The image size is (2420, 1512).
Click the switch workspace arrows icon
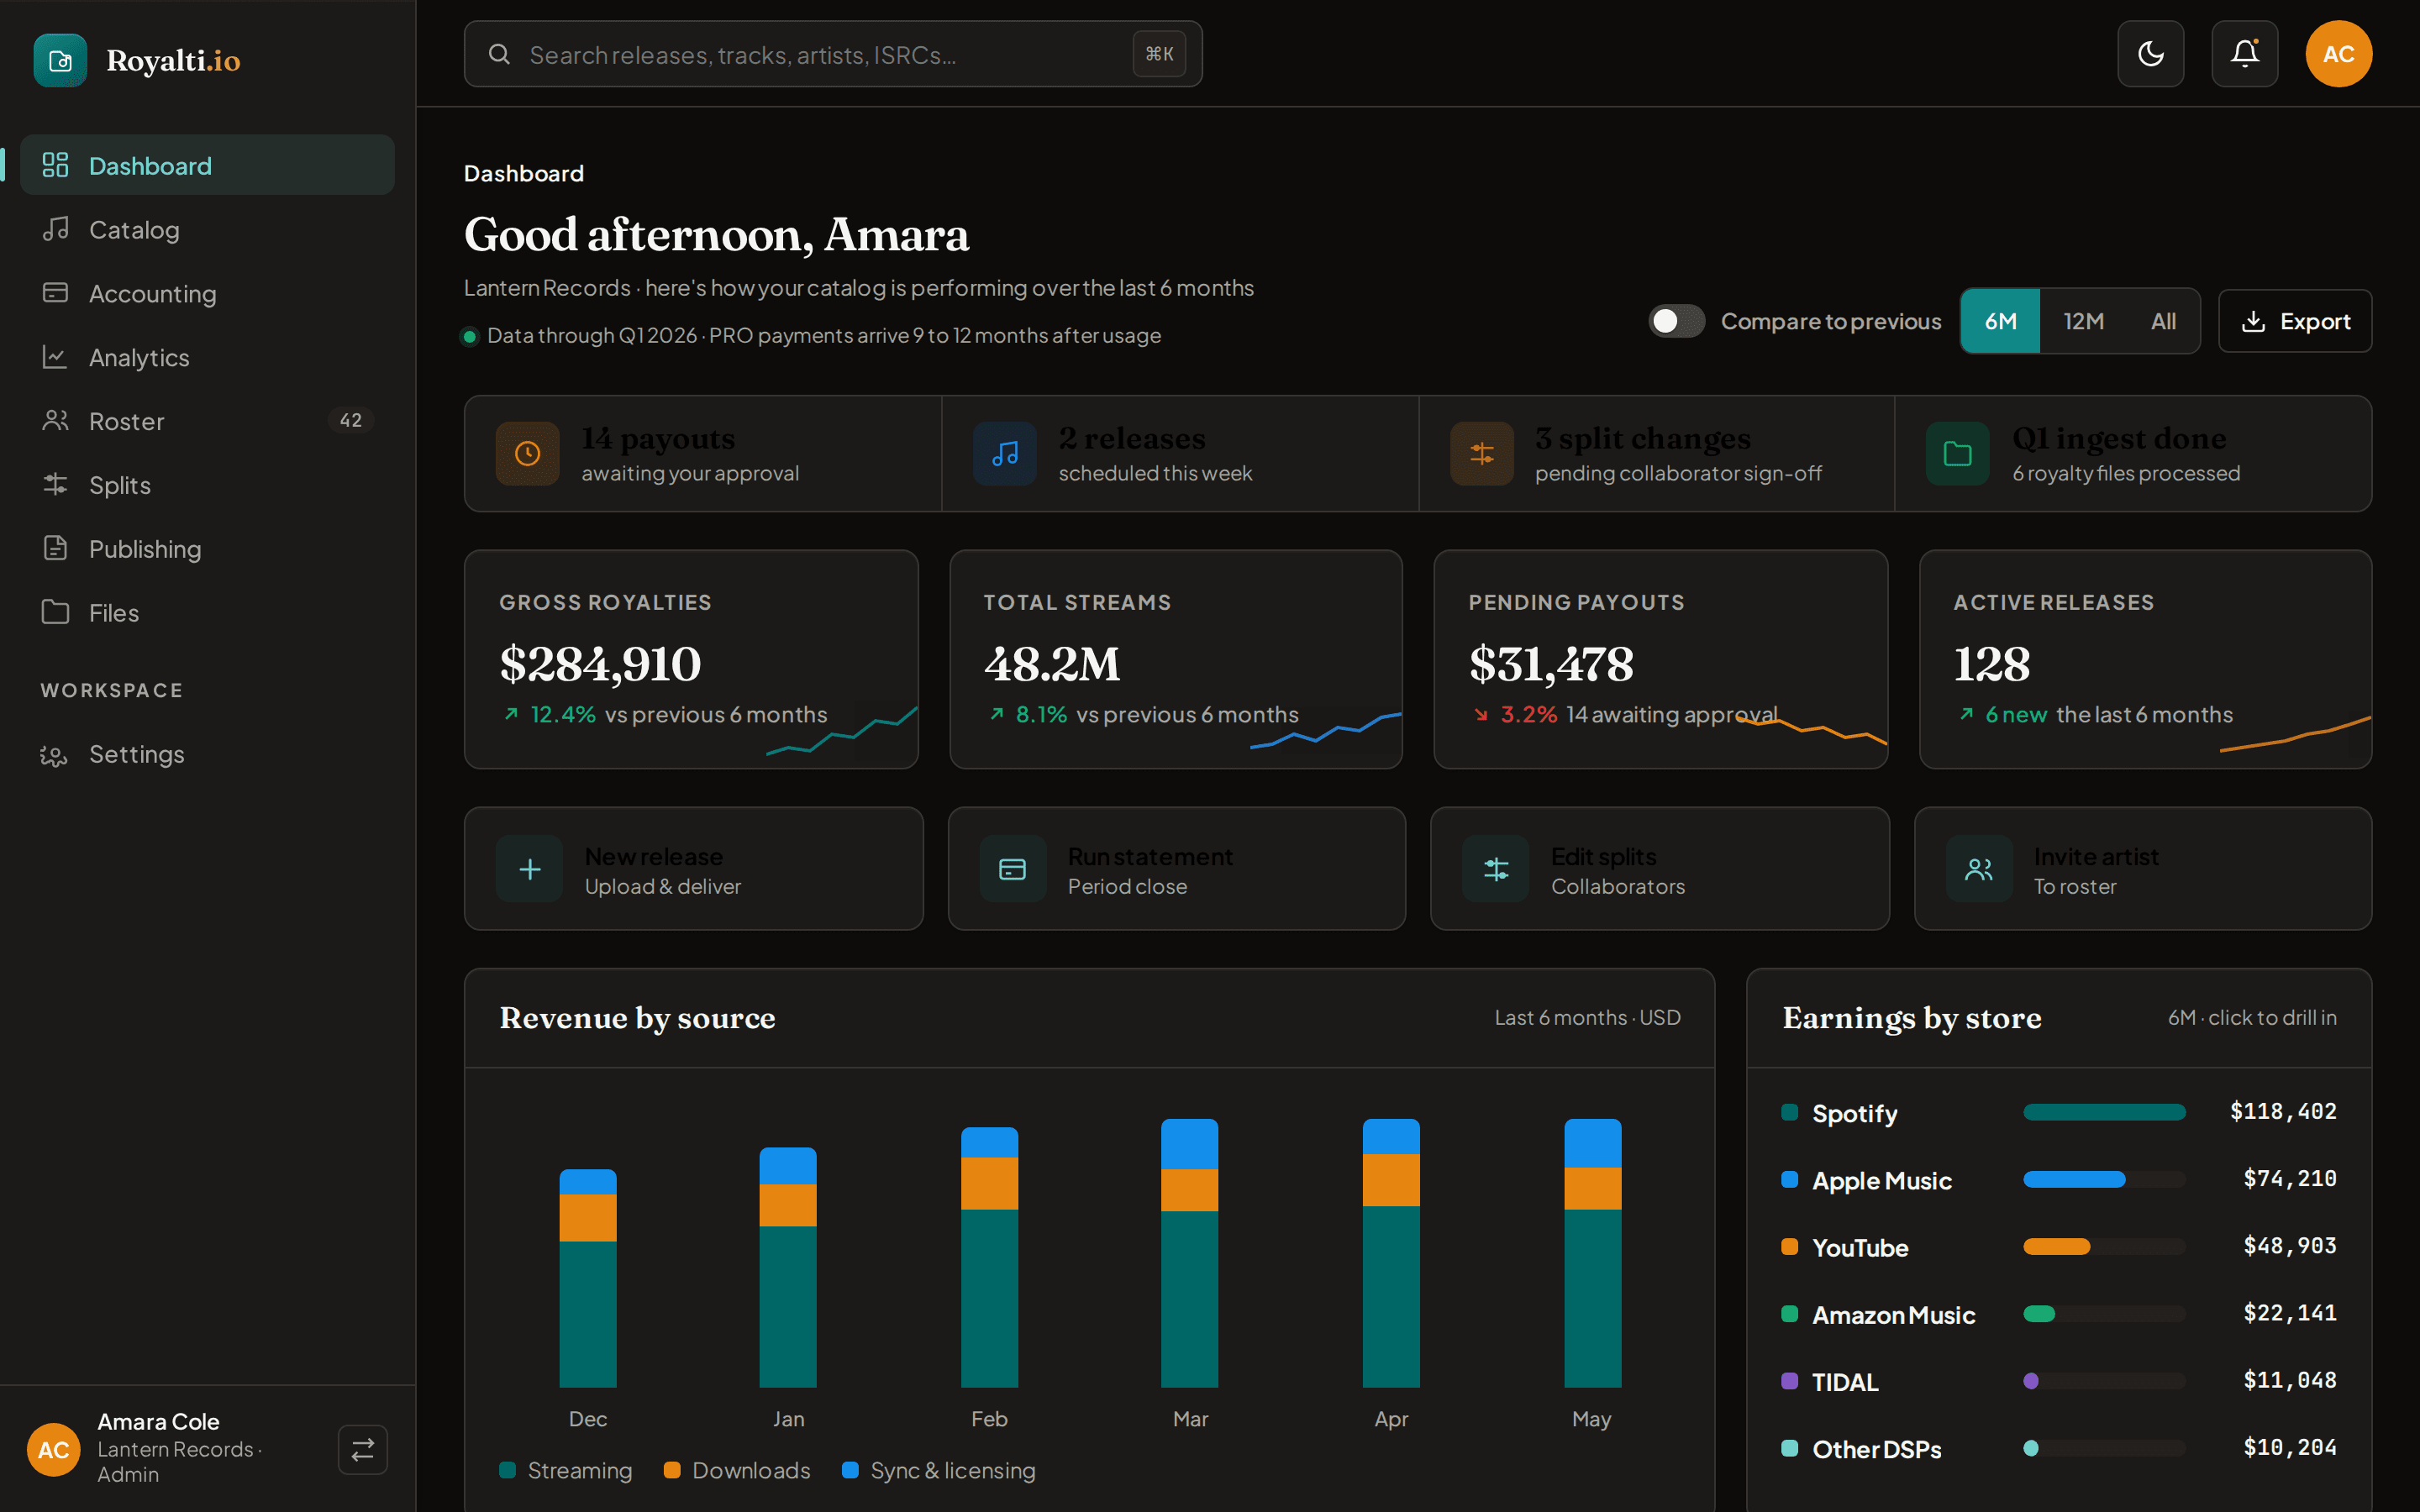click(363, 1449)
